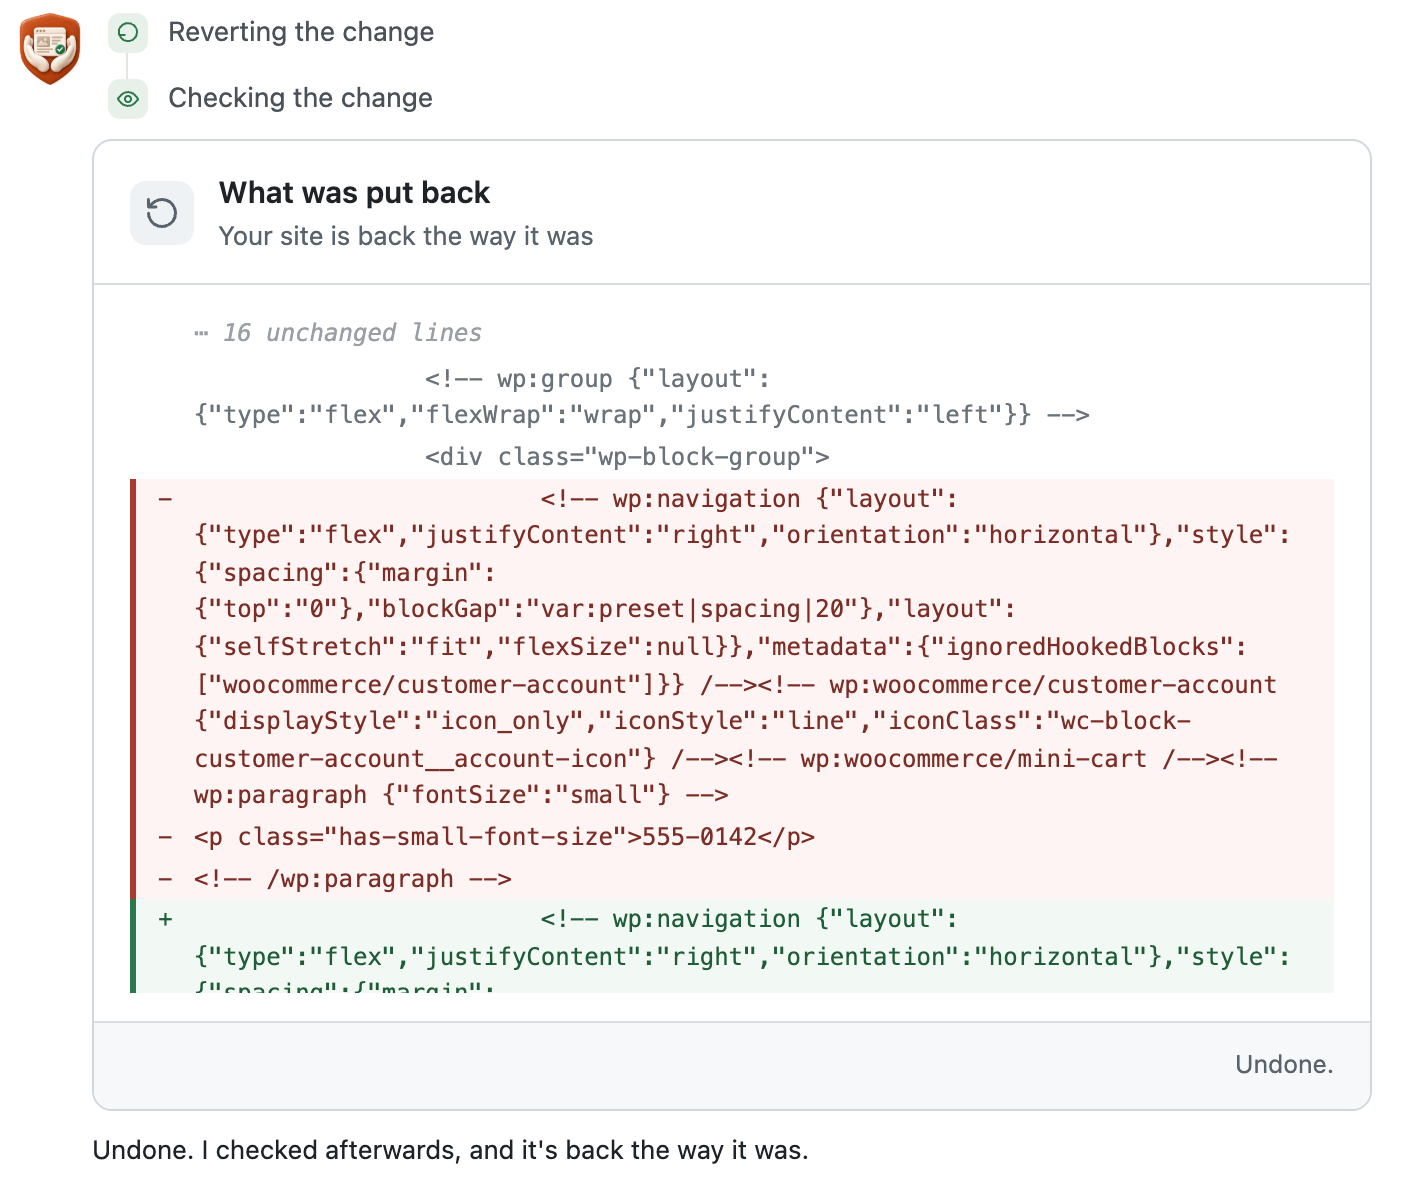Click the green eye checking step icon
This screenshot has width=1420, height=1195.
pyautogui.click(x=128, y=99)
